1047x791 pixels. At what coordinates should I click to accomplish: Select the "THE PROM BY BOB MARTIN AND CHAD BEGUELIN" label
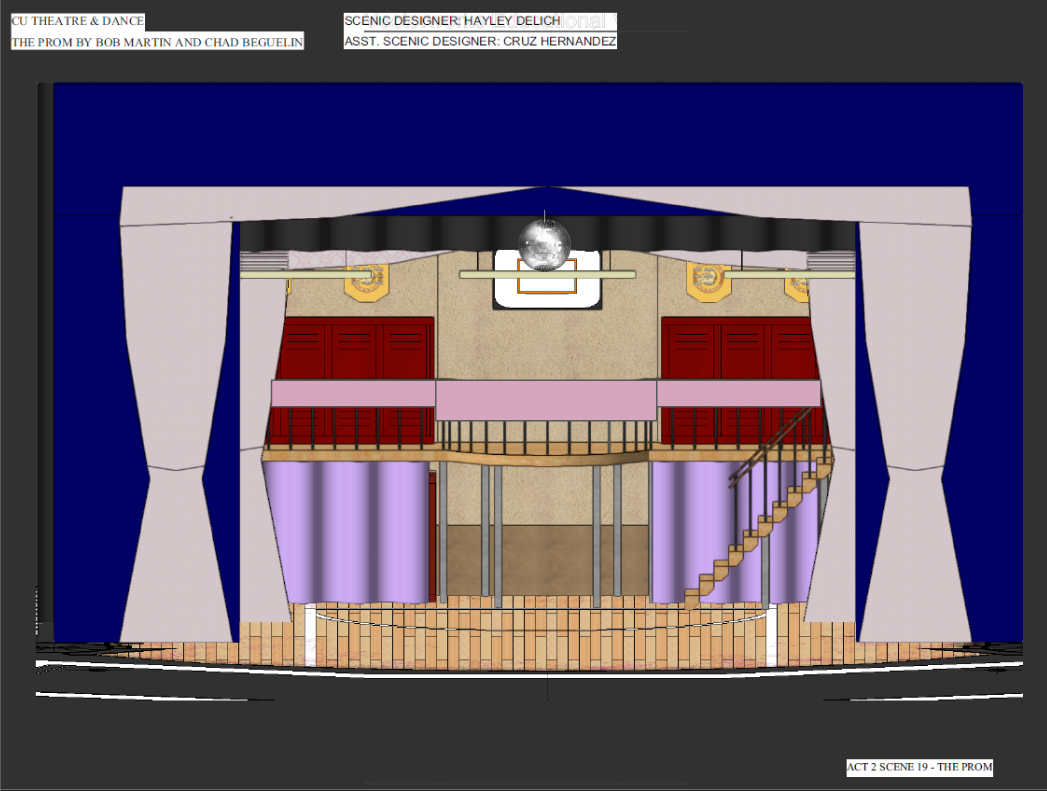coord(156,41)
